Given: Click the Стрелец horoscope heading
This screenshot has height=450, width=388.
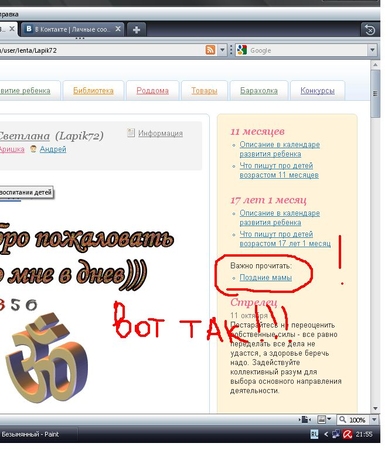Looking at the screenshot, I should click(254, 302).
